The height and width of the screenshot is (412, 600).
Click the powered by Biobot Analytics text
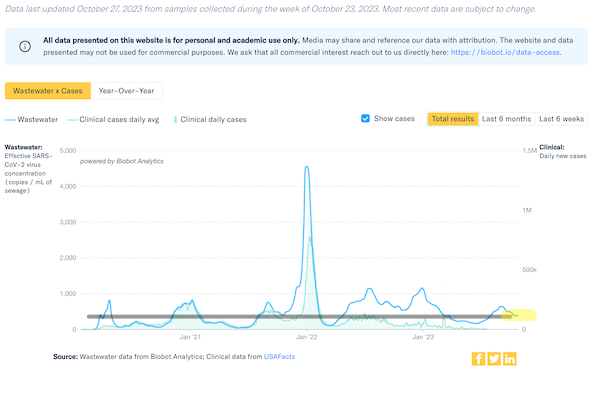point(121,160)
